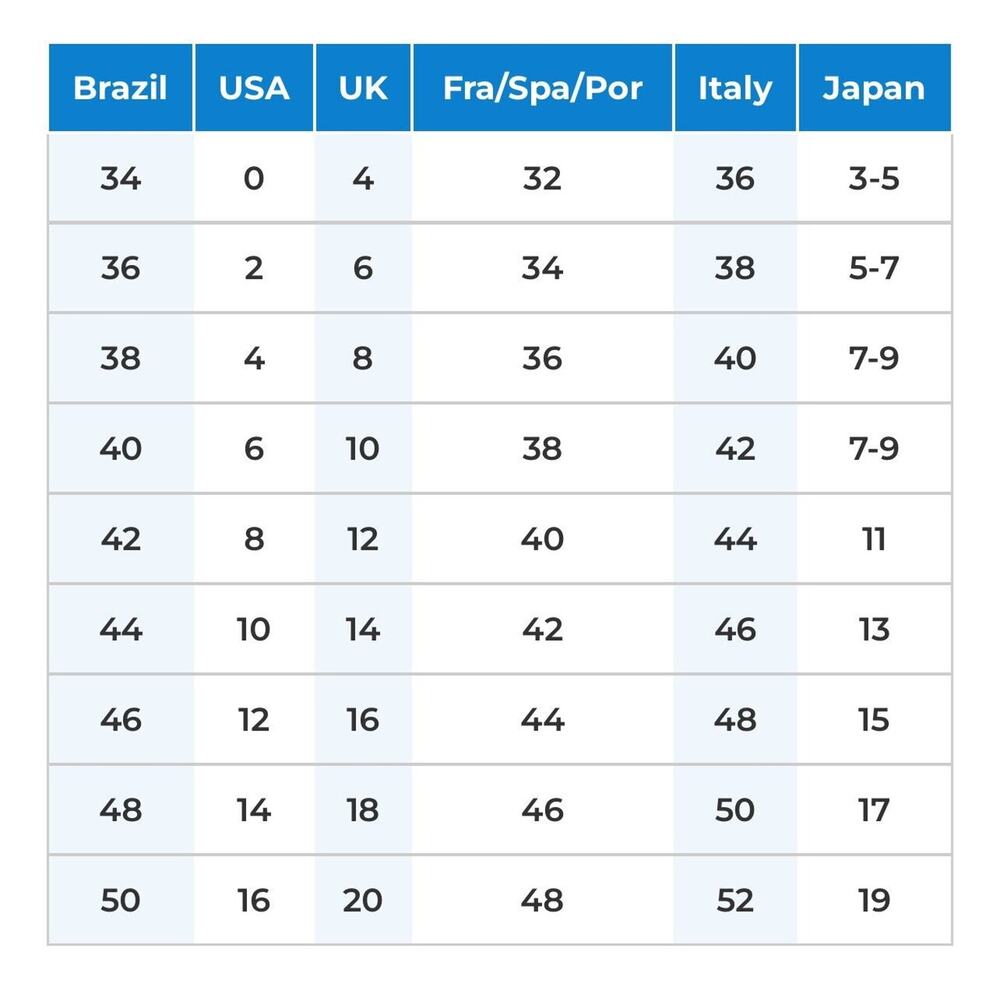Click Japan size 15 cell

[x=874, y=720]
